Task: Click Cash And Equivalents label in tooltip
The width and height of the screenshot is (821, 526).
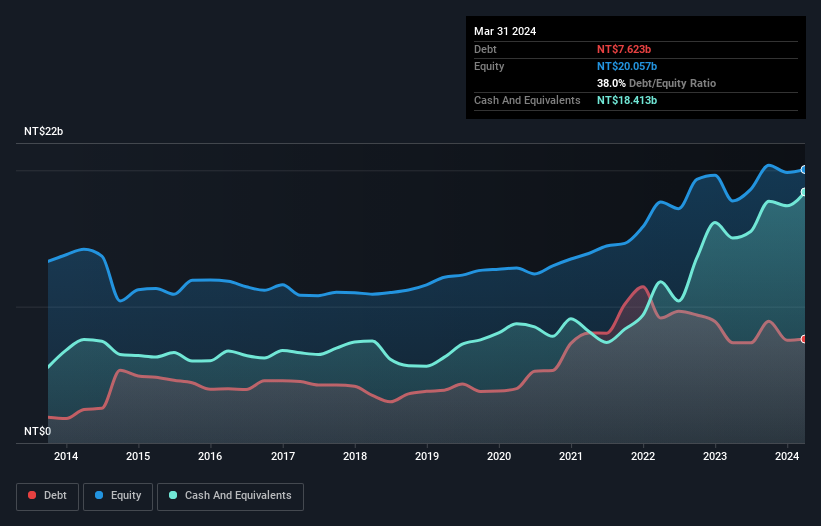Action: tap(527, 100)
